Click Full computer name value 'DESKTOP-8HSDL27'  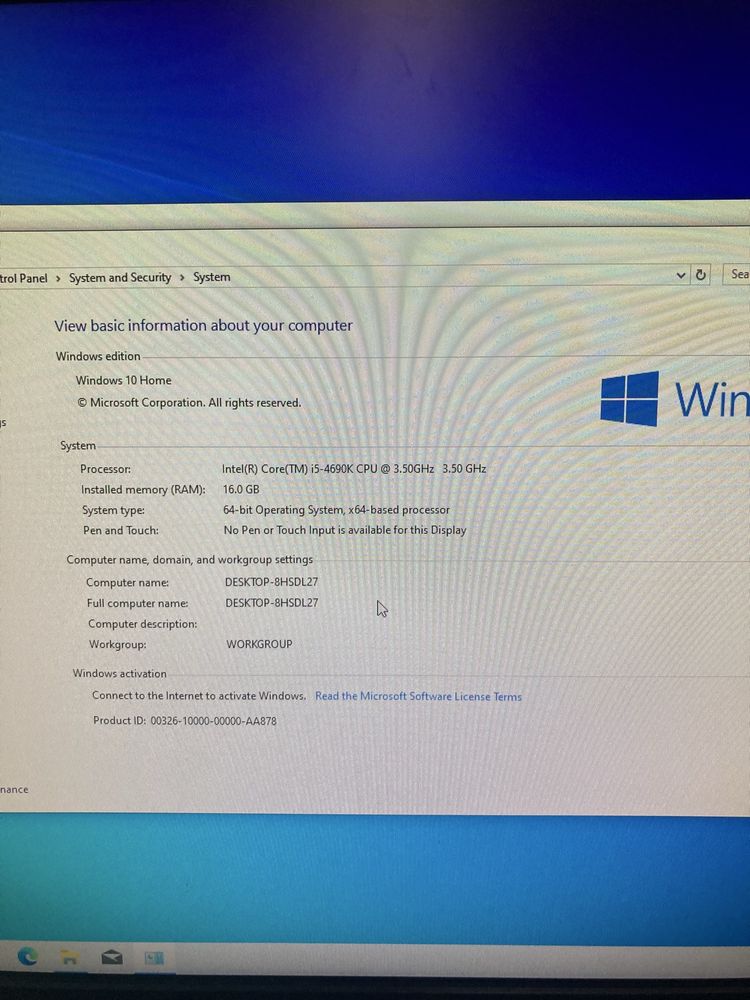(272, 603)
